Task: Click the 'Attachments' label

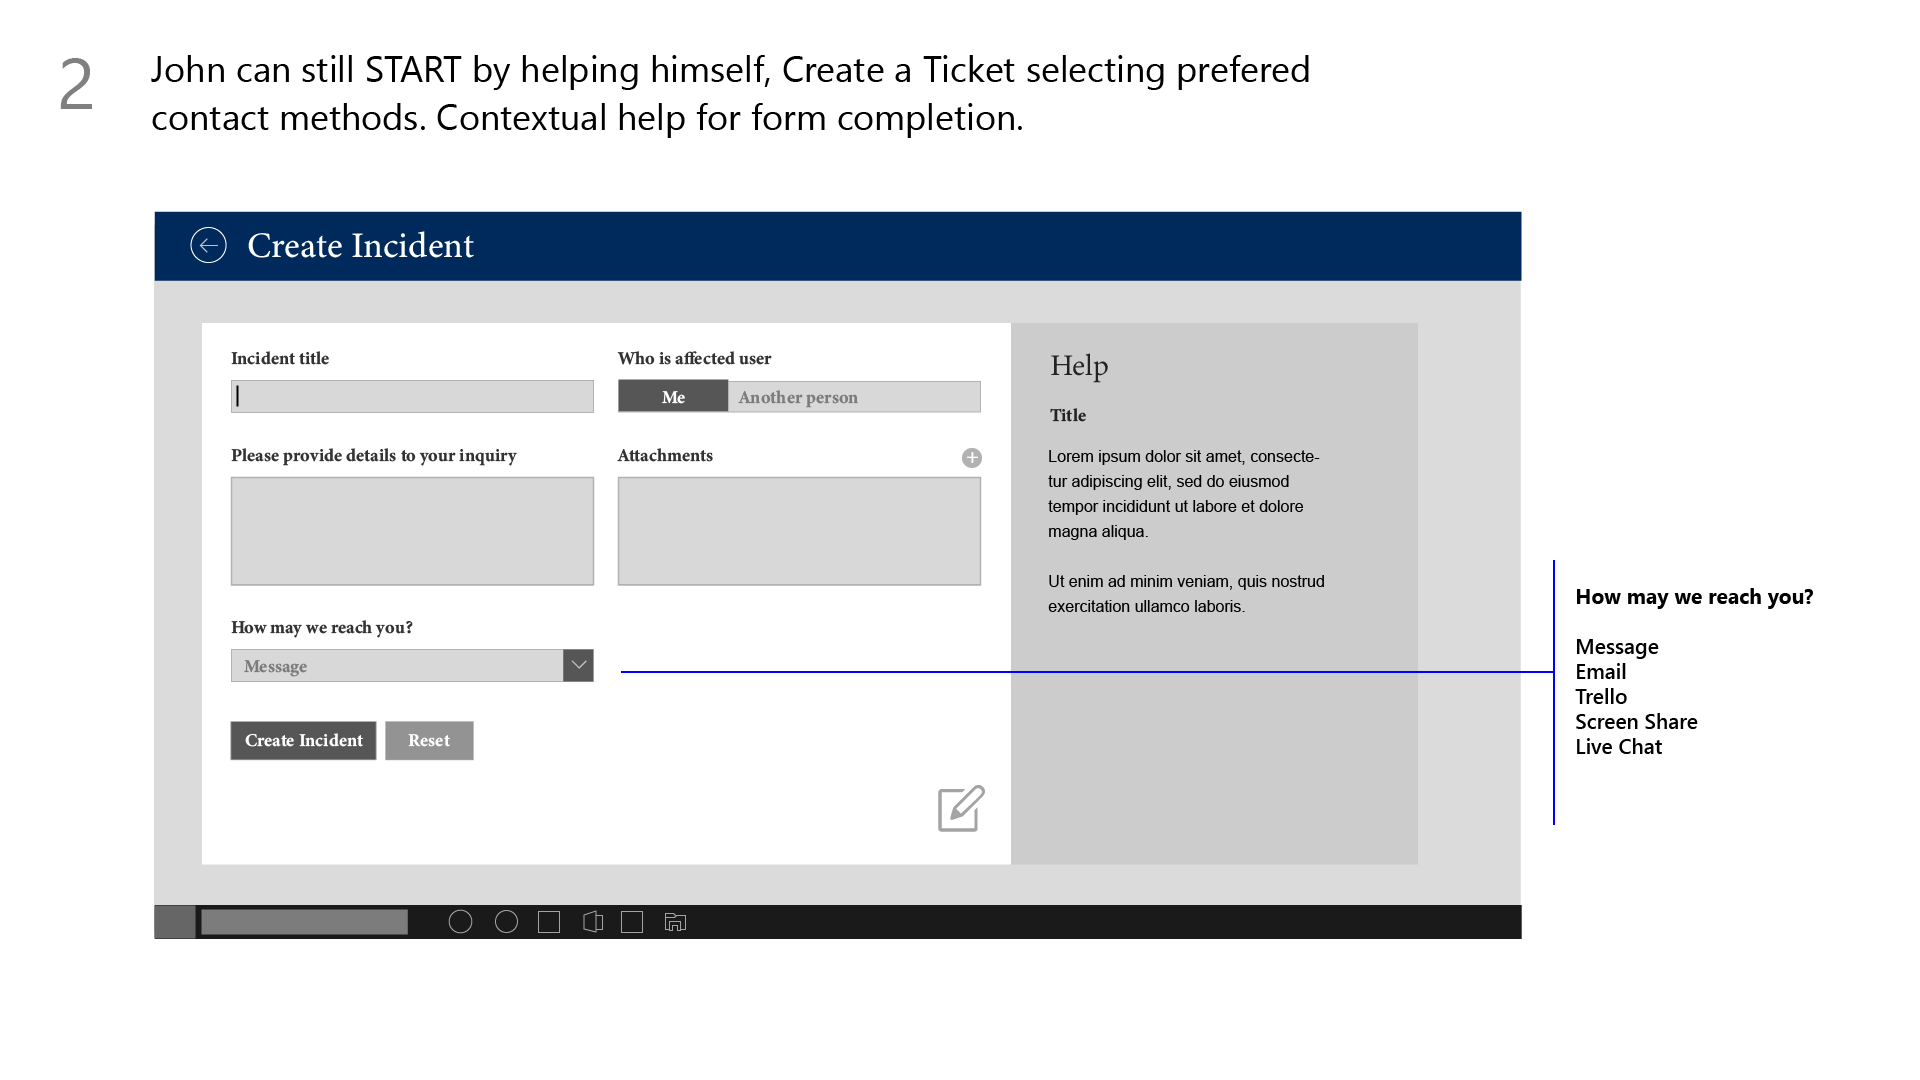Action: pyautogui.click(x=665, y=455)
